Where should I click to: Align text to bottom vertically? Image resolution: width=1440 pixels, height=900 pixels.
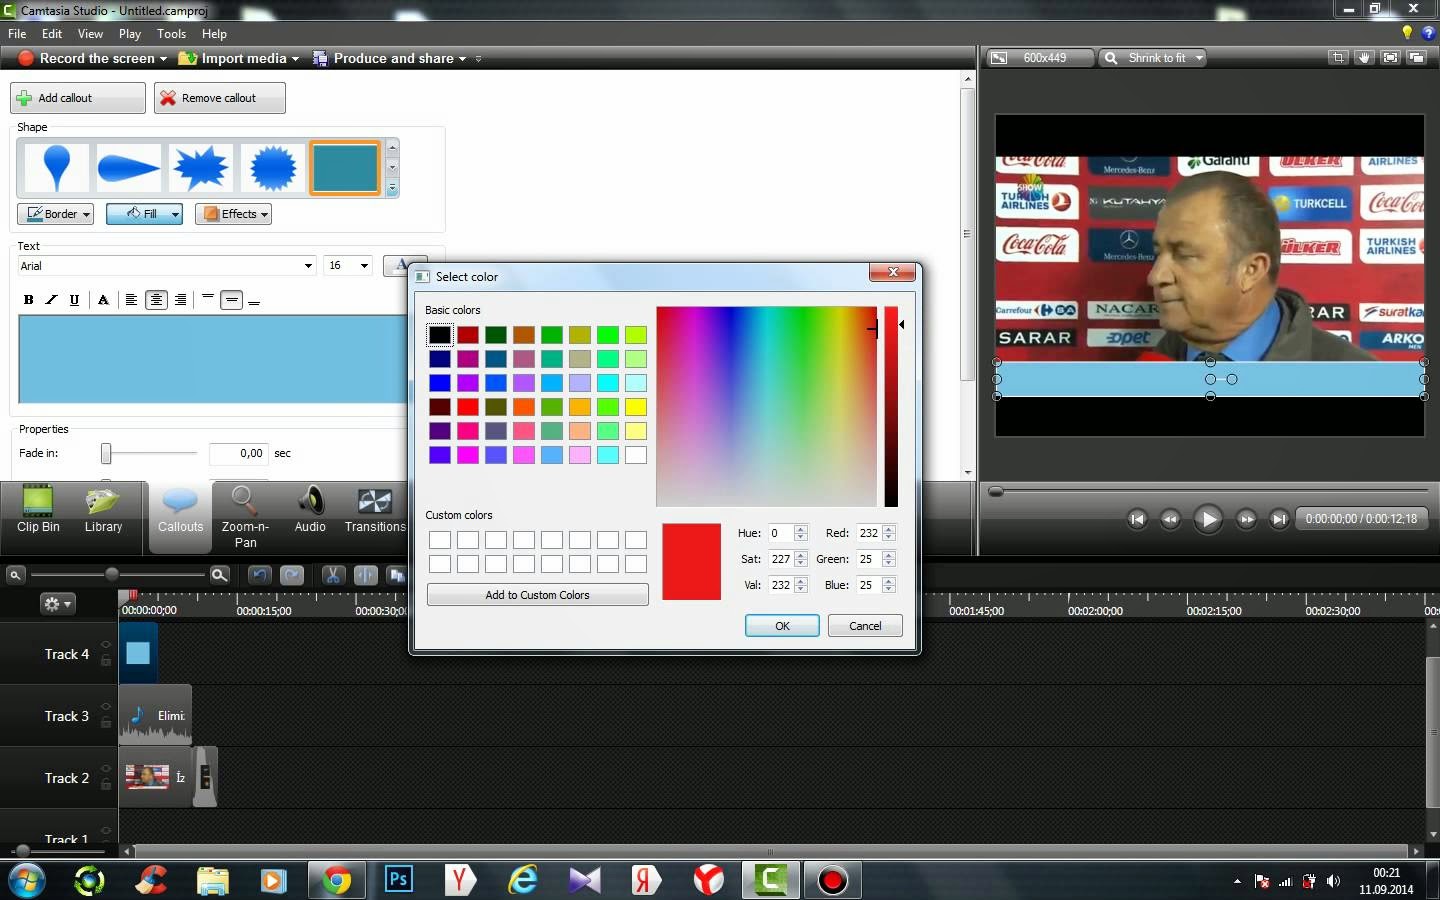pos(254,300)
